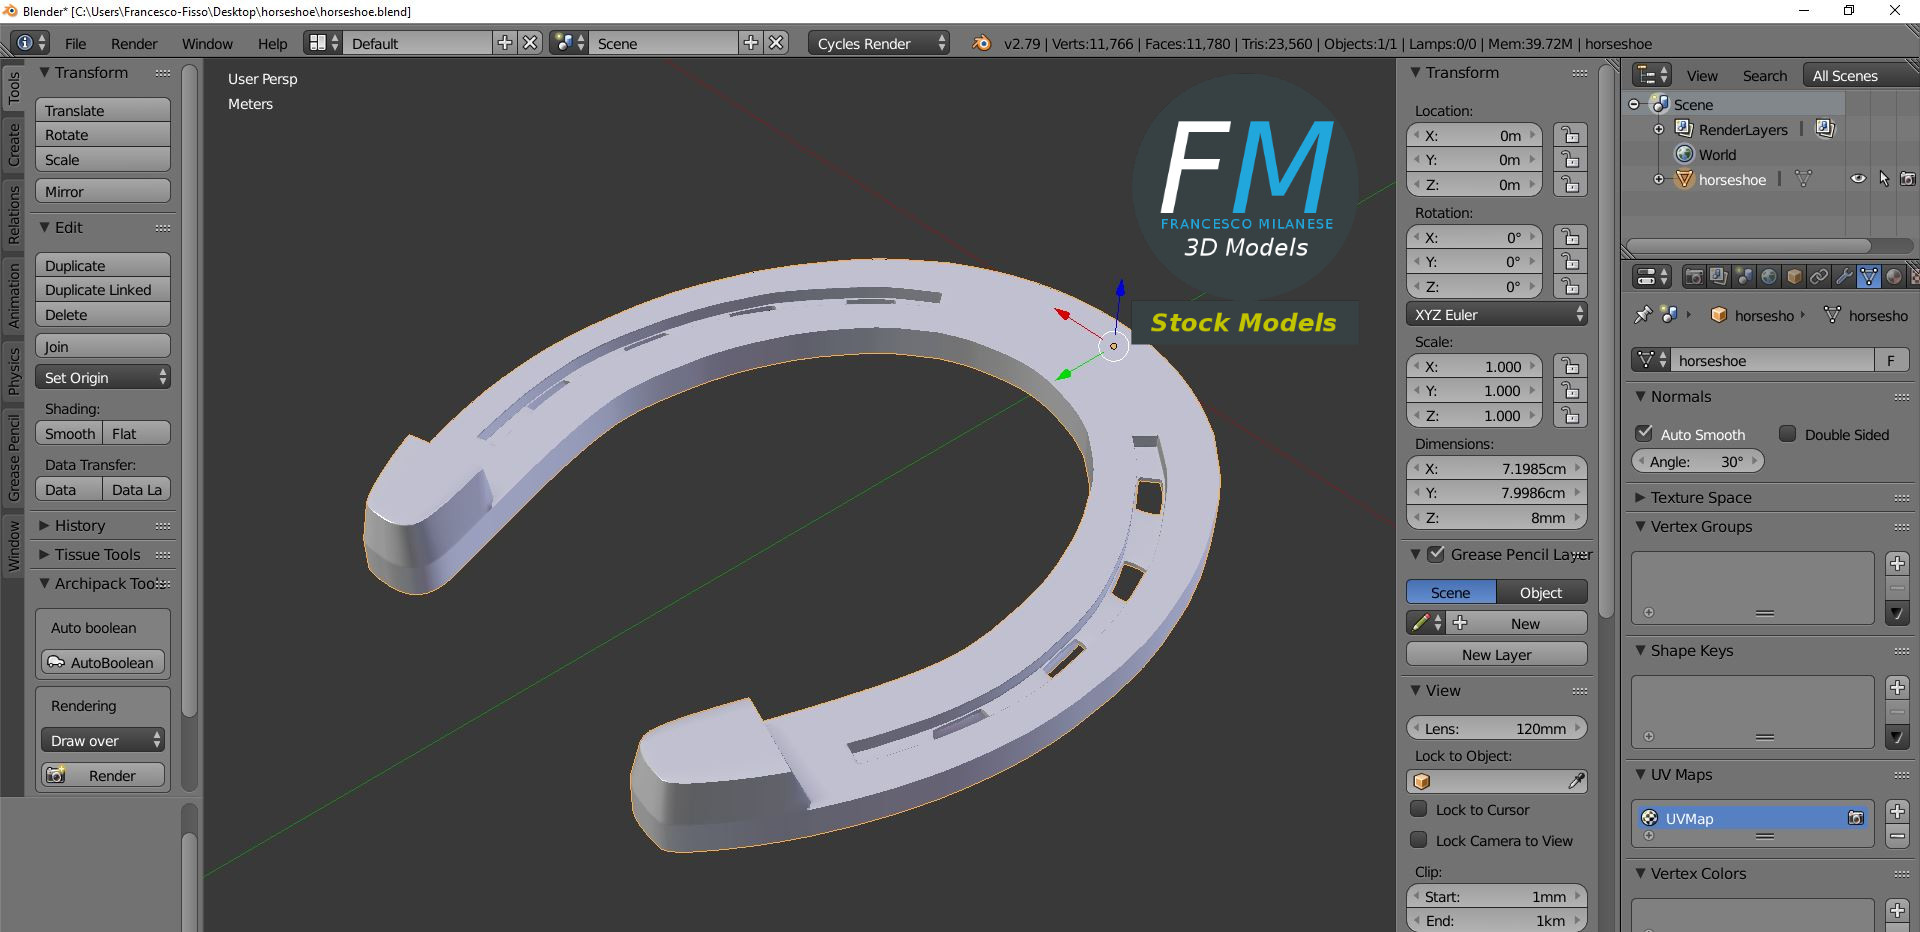Toggle visibility of the horseshoe object
This screenshot has width=1920, height=932.
[x=1859, y=179]
